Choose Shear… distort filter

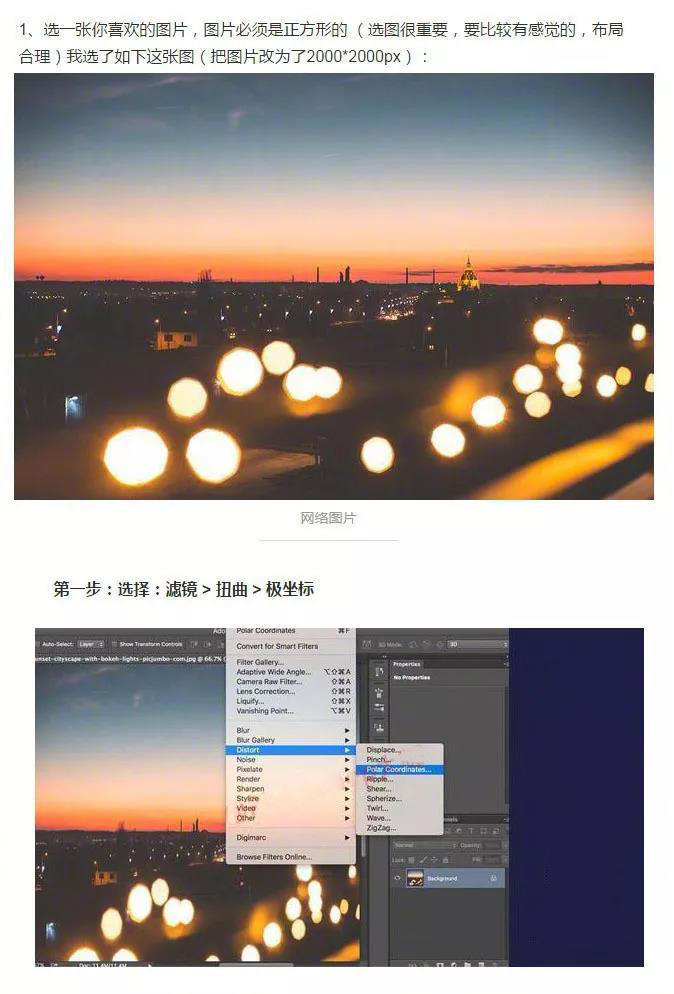point(399,789)
